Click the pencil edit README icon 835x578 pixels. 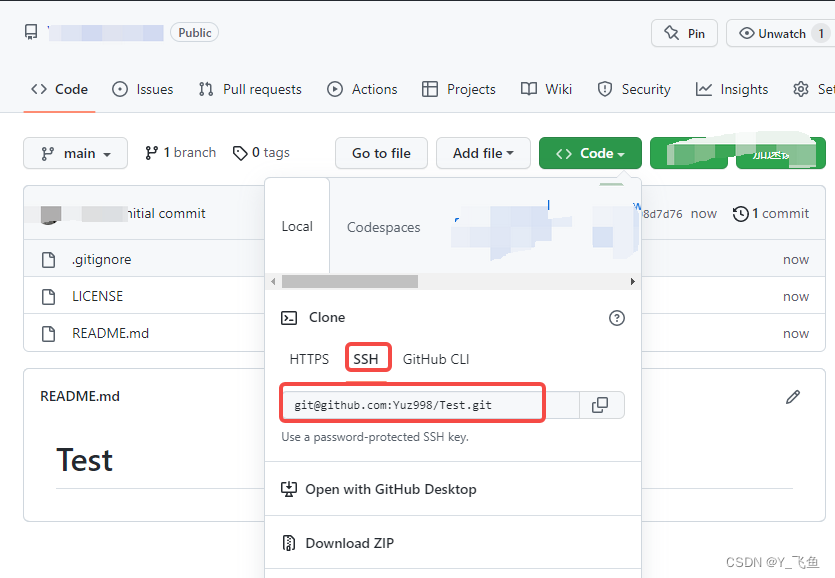(x=793, y=397)
